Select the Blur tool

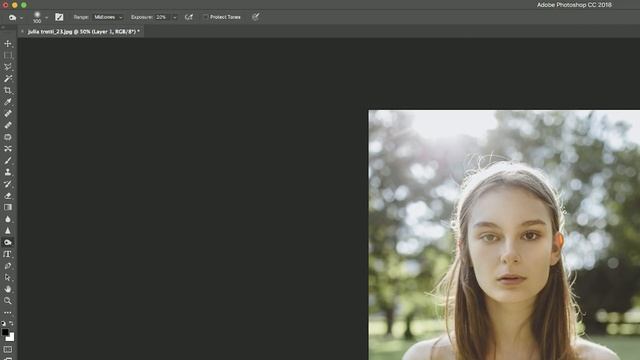(8, 219)
